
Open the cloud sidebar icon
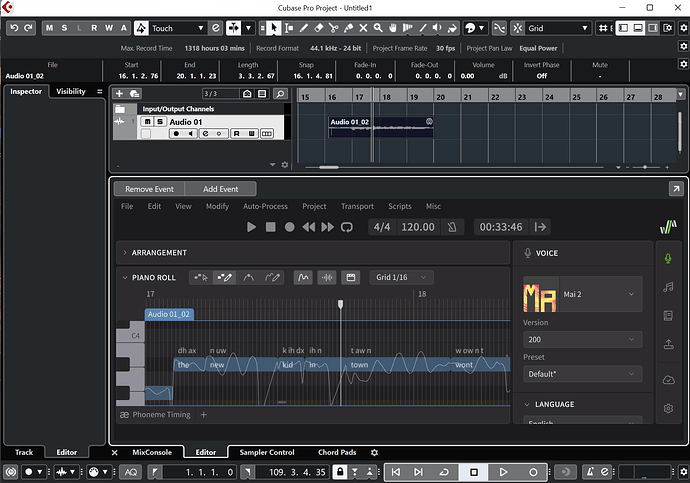click(x=668, y=380)
